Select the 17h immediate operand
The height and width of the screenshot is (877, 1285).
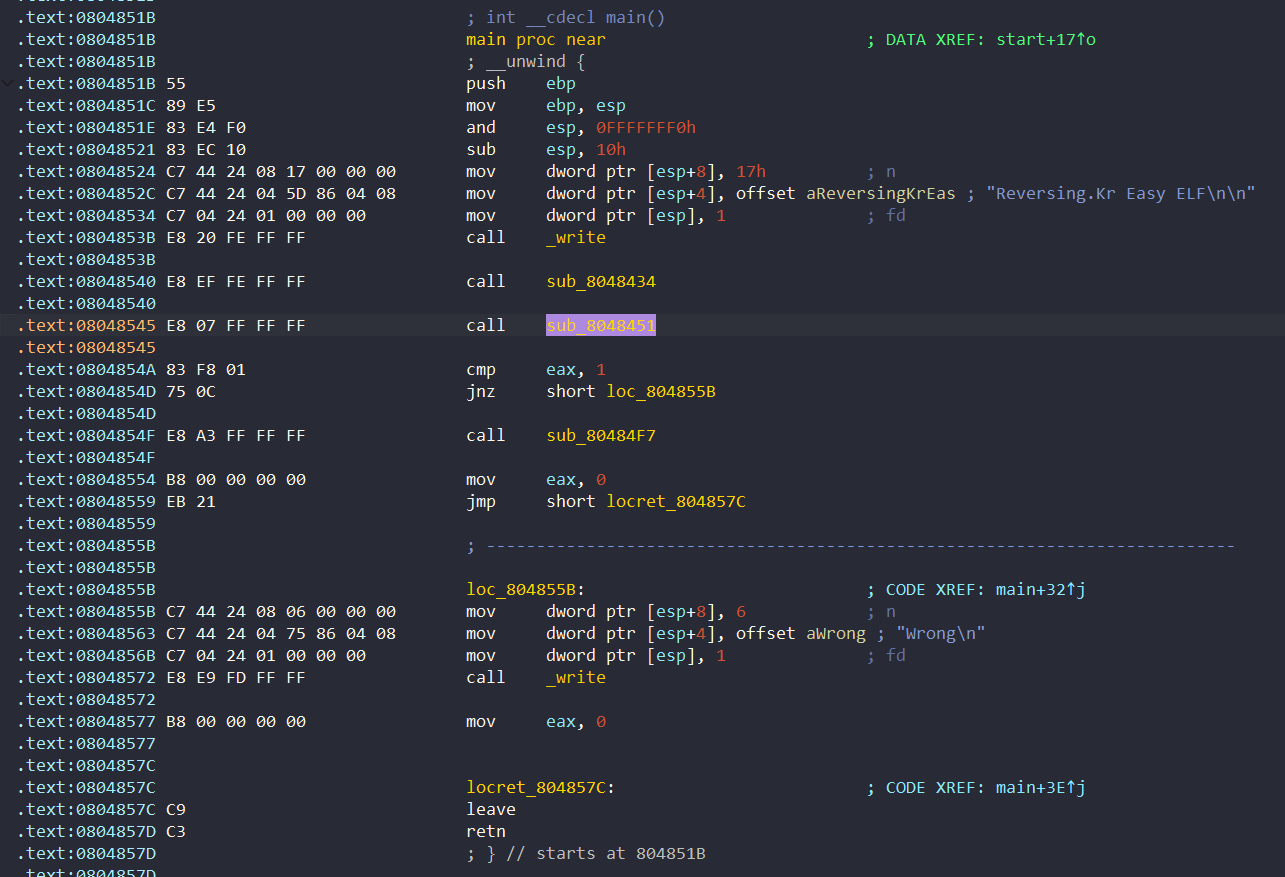click(x=751, y=171)
